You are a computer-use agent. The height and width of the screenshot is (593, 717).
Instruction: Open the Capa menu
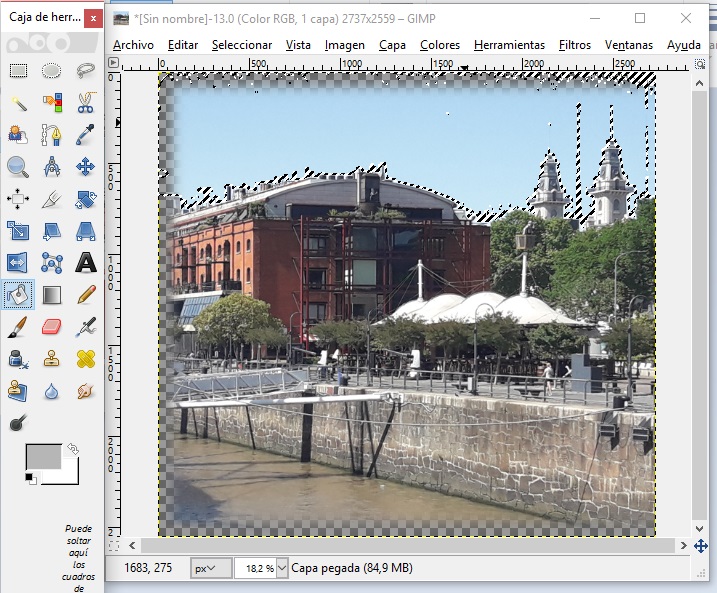(x=392, y=45)
